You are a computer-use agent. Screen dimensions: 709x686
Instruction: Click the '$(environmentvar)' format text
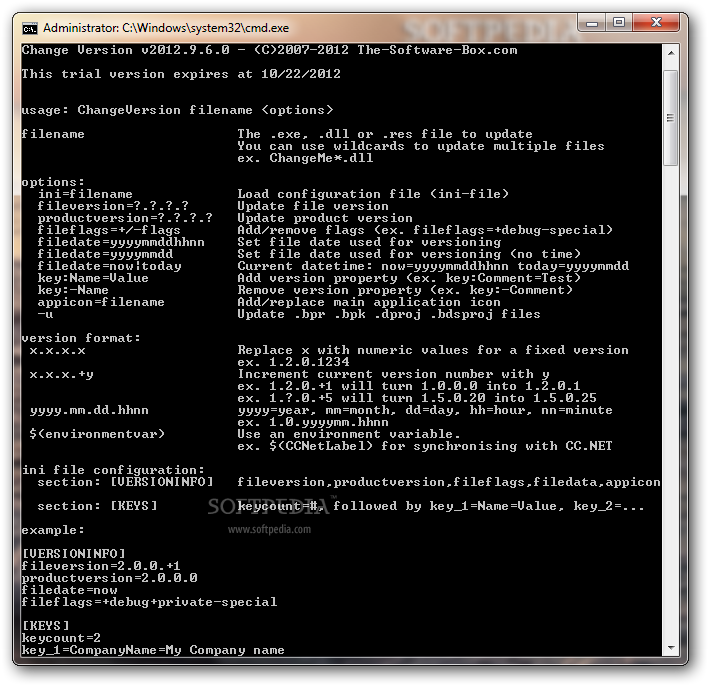pos(97,434)
